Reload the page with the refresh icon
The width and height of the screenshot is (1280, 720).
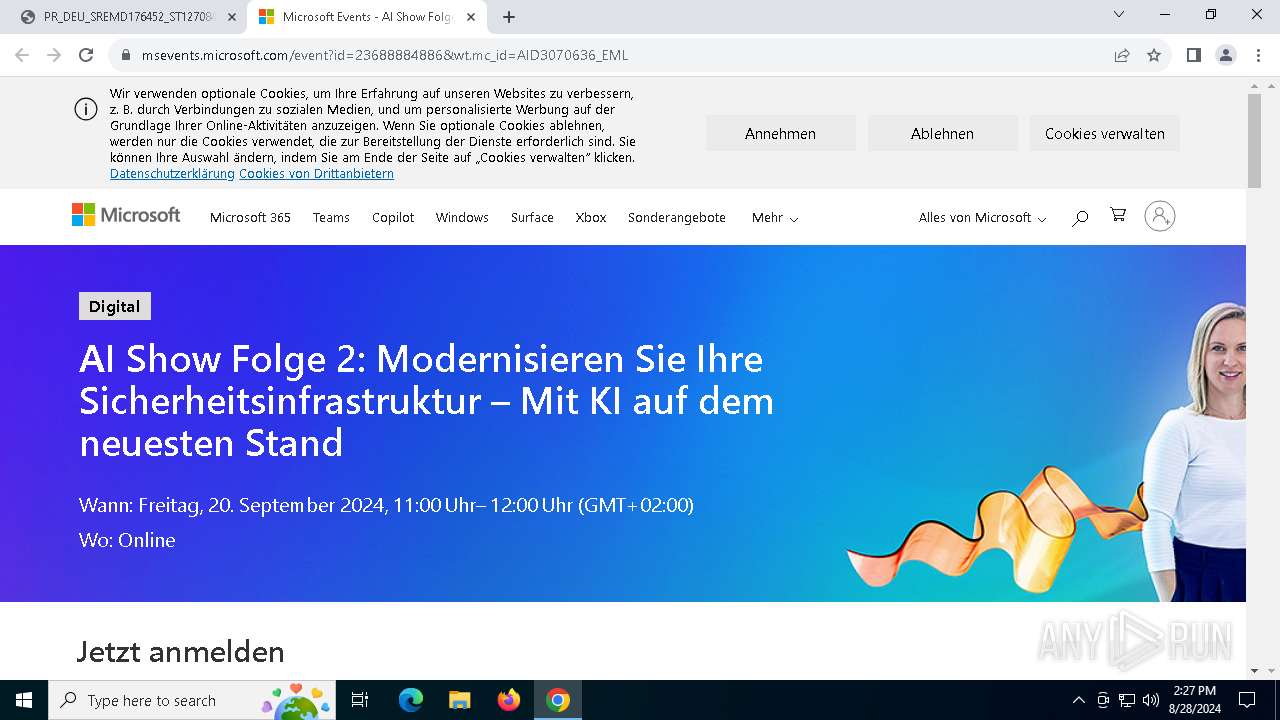coord(86,55)
